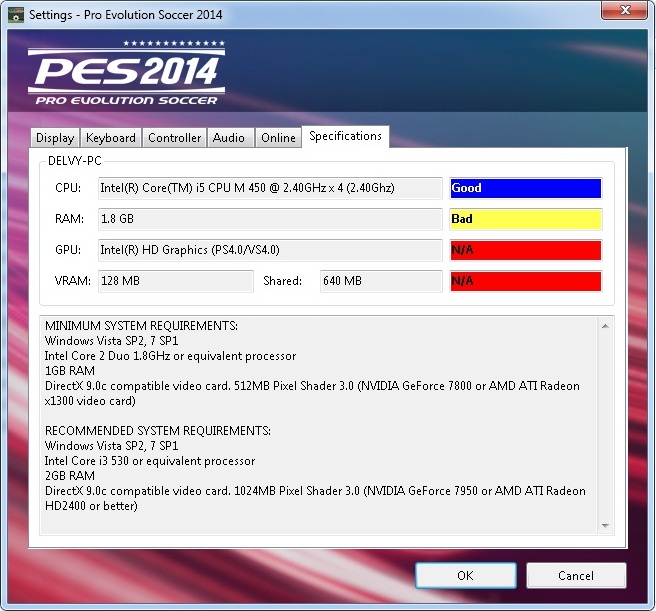
Task: Click the Shared field showing 640 MB
Action: pyautogui.click(x=381, y=281)
